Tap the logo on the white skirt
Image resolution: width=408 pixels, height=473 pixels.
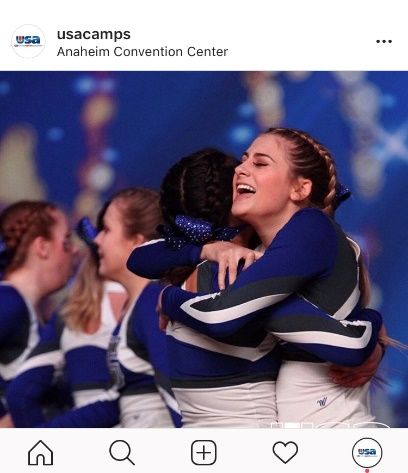322,402
